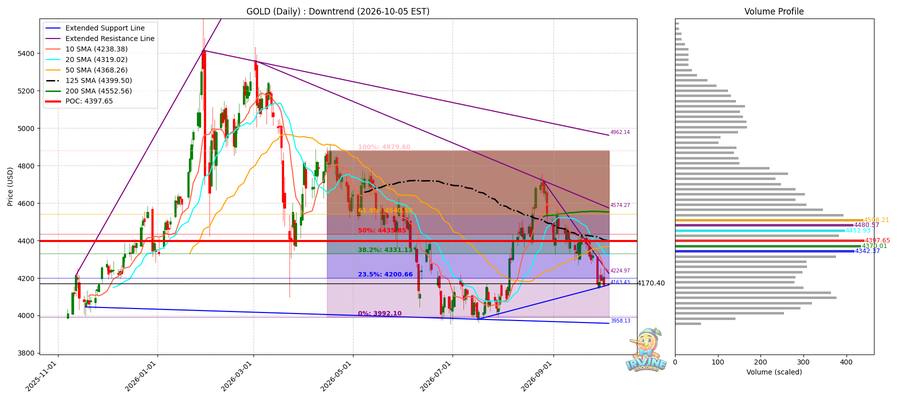Click the 0 tick on volume axis
The height and width of the screenshot is (400, 900).
click(x=675, y=362)
